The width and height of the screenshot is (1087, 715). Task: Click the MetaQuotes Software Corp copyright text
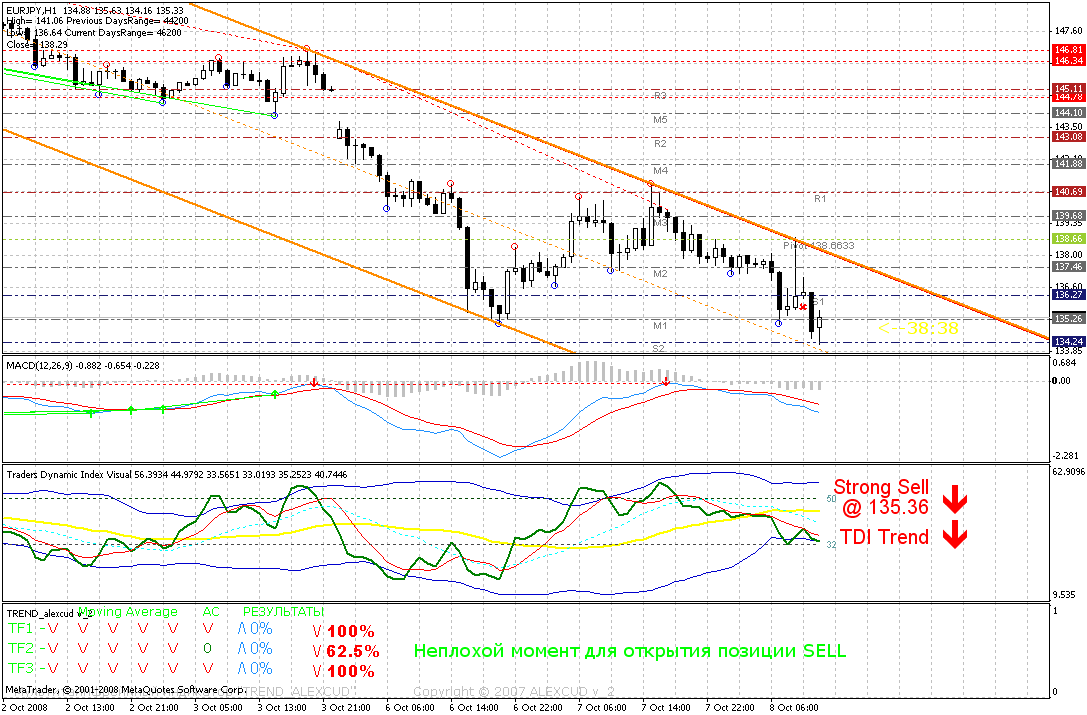tap(125, 690)
